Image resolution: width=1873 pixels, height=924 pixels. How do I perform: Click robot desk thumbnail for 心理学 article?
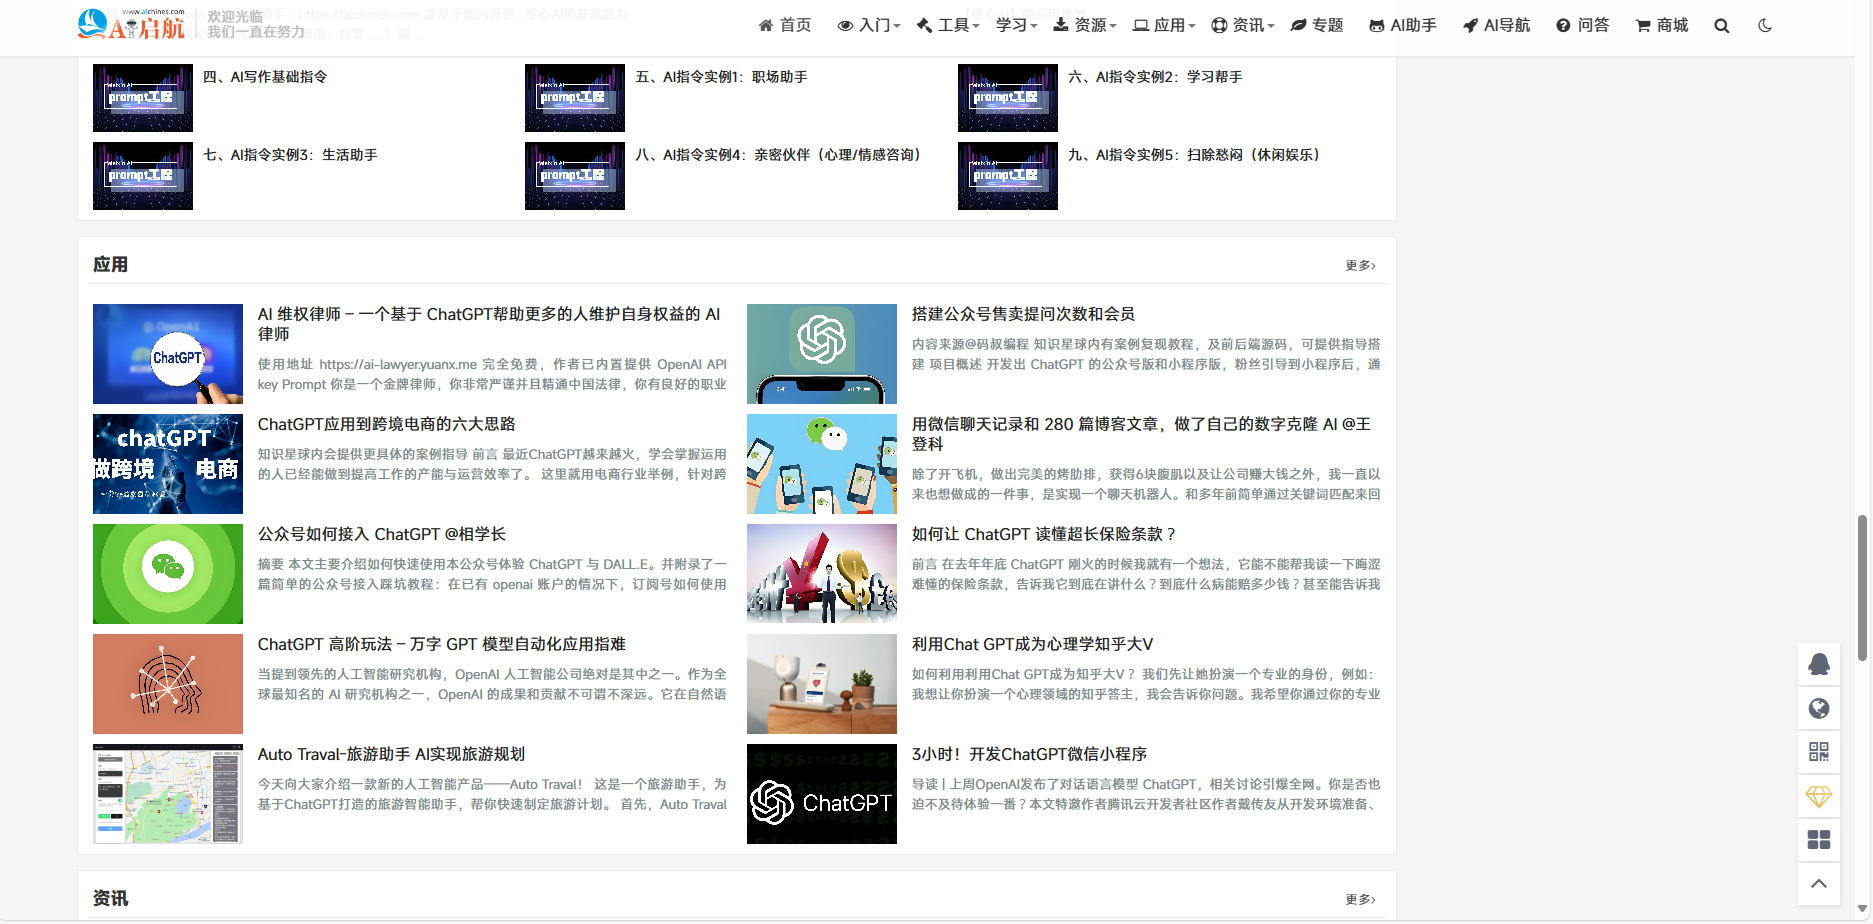click(x=822, y=684)
